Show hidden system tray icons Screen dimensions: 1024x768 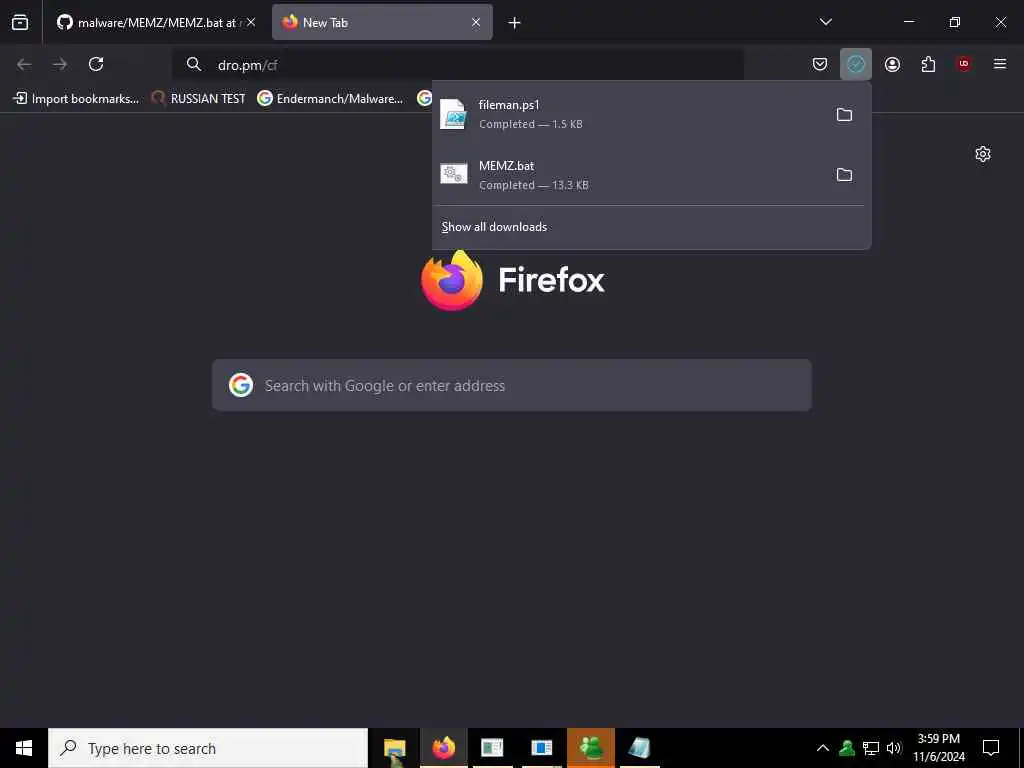tap(823, 748)
